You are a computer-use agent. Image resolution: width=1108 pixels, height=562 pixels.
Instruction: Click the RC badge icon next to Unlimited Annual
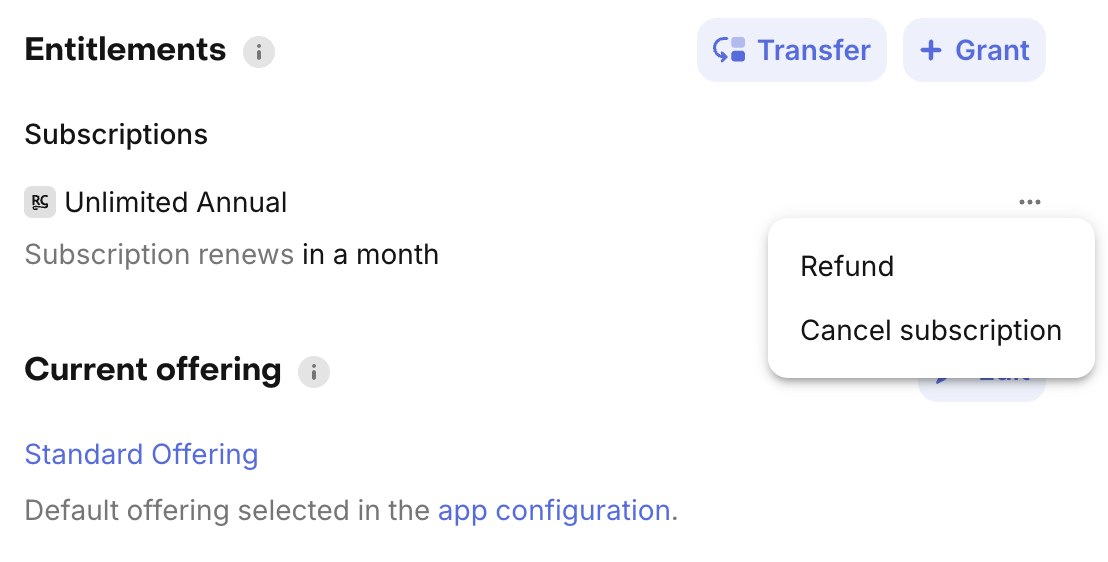pyautogui.click(x=40, y=202)
